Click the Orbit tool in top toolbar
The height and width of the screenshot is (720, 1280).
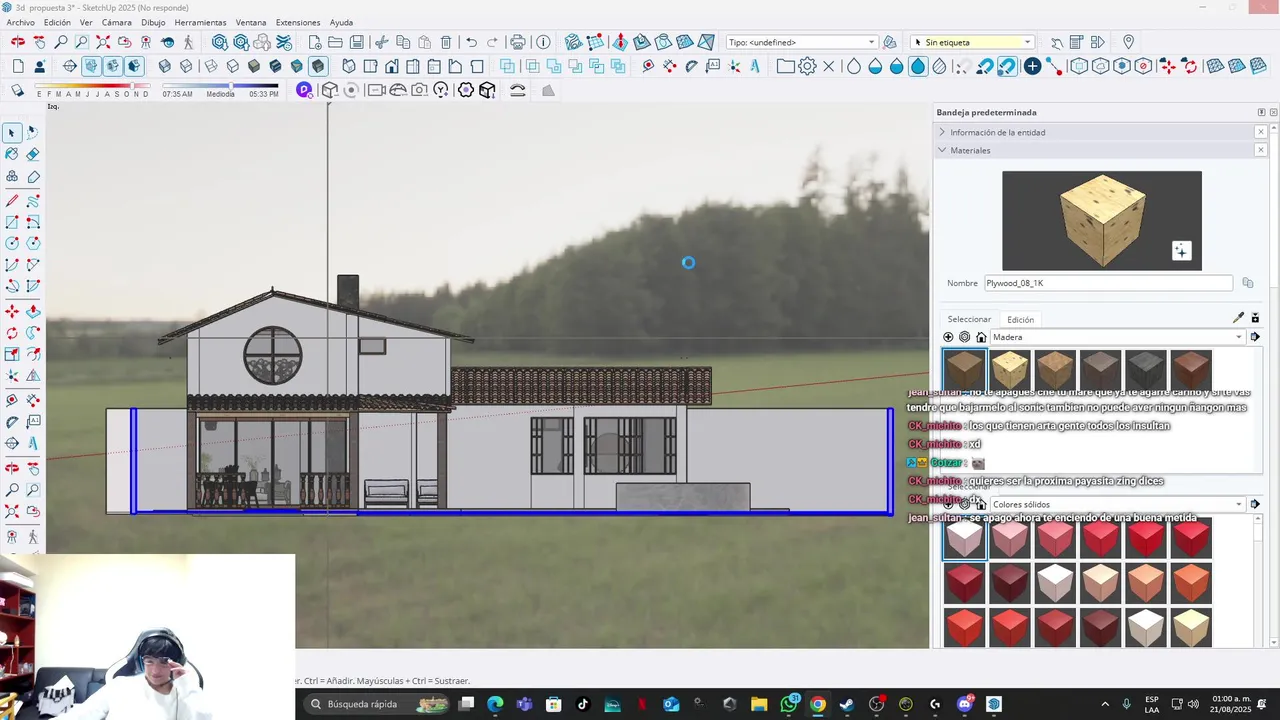coord(18,42)
